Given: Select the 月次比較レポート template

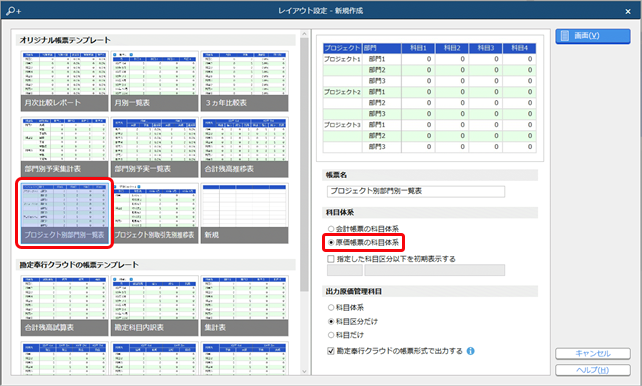Looking at the screenshot, I should 65,81.
